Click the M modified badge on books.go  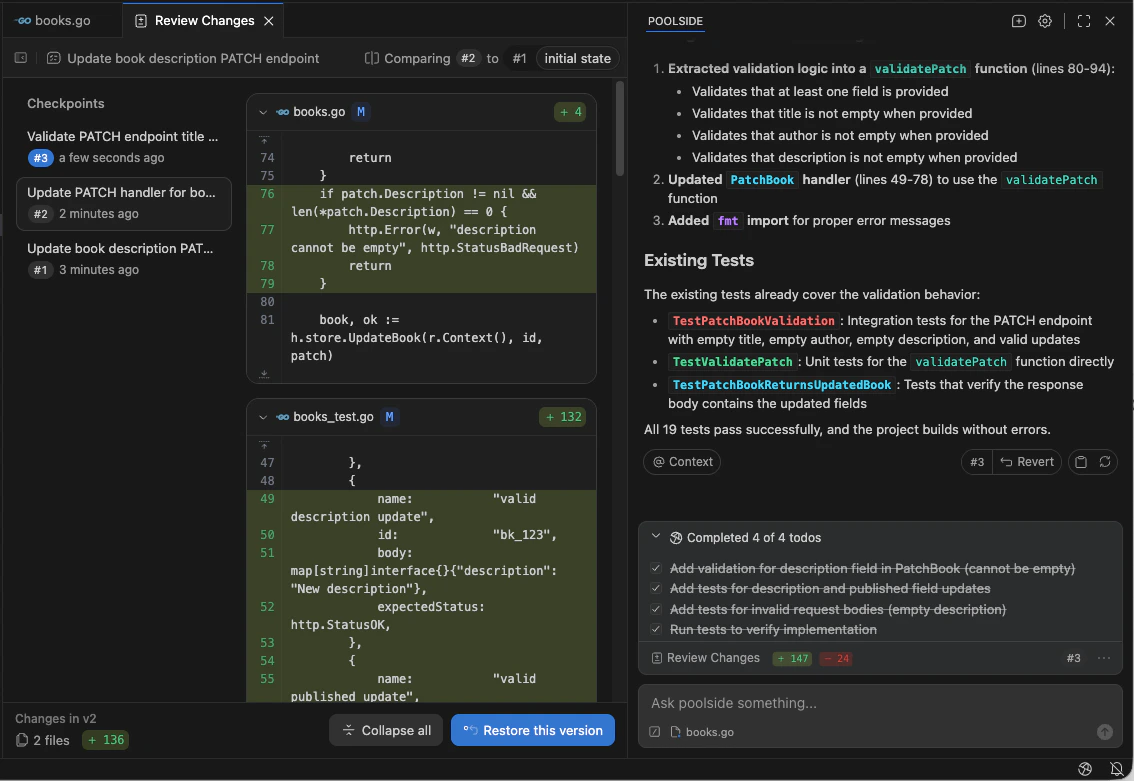(x=361, y=112)
